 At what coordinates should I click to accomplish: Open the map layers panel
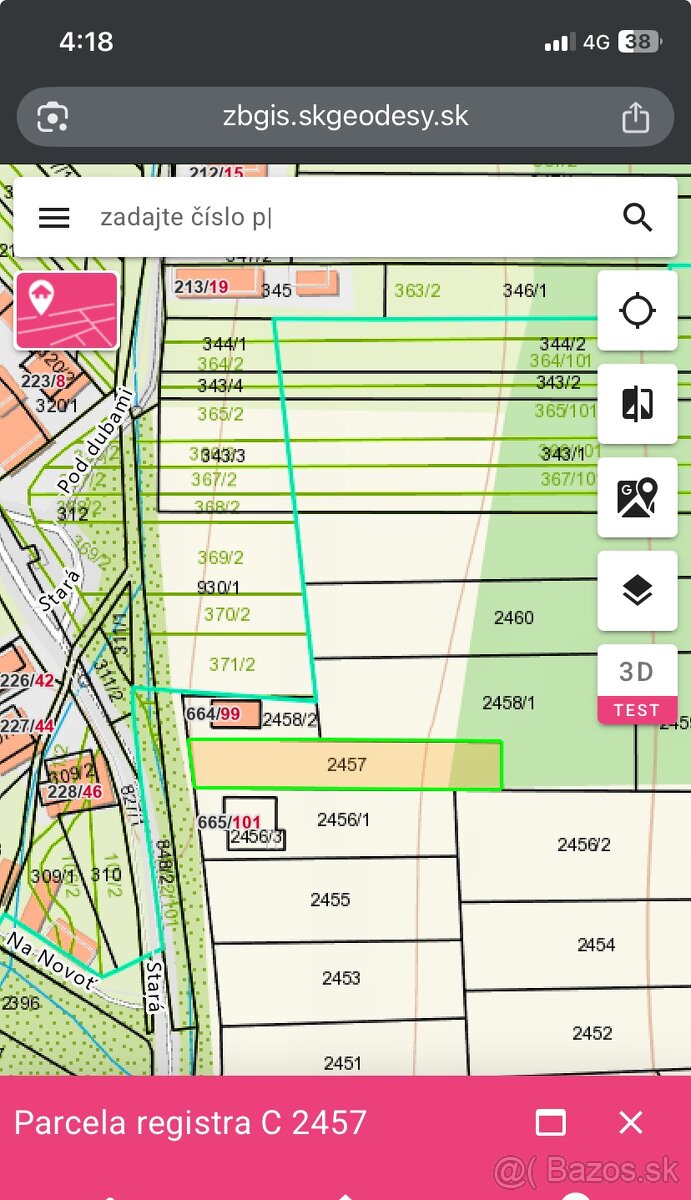(x=637, y=591)
